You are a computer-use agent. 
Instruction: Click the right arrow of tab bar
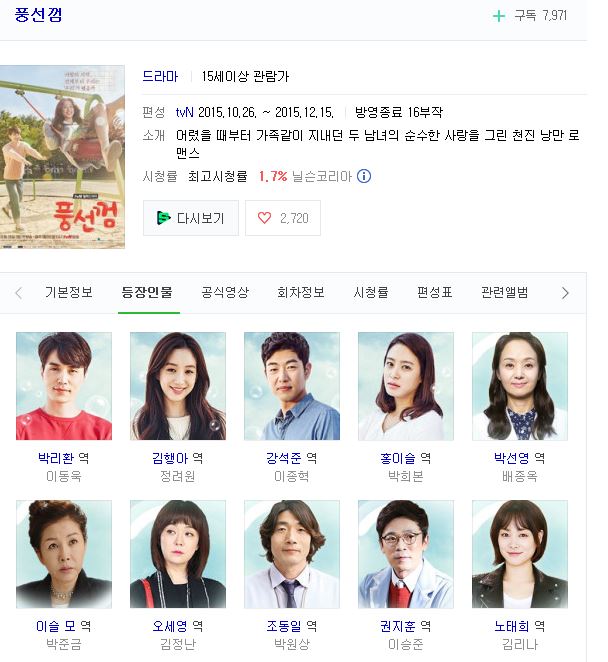pos(565,293)
